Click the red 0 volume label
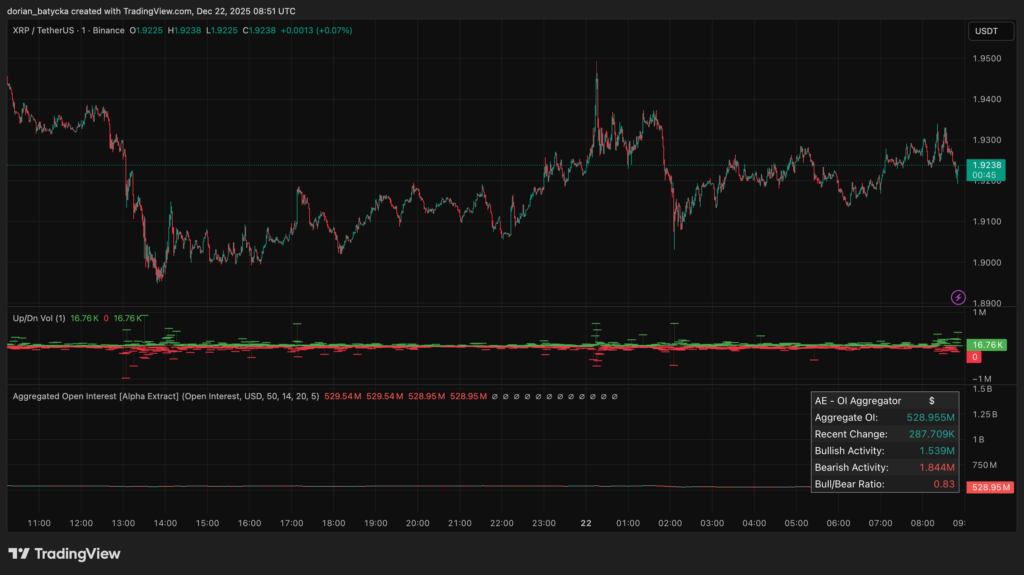 974,356
